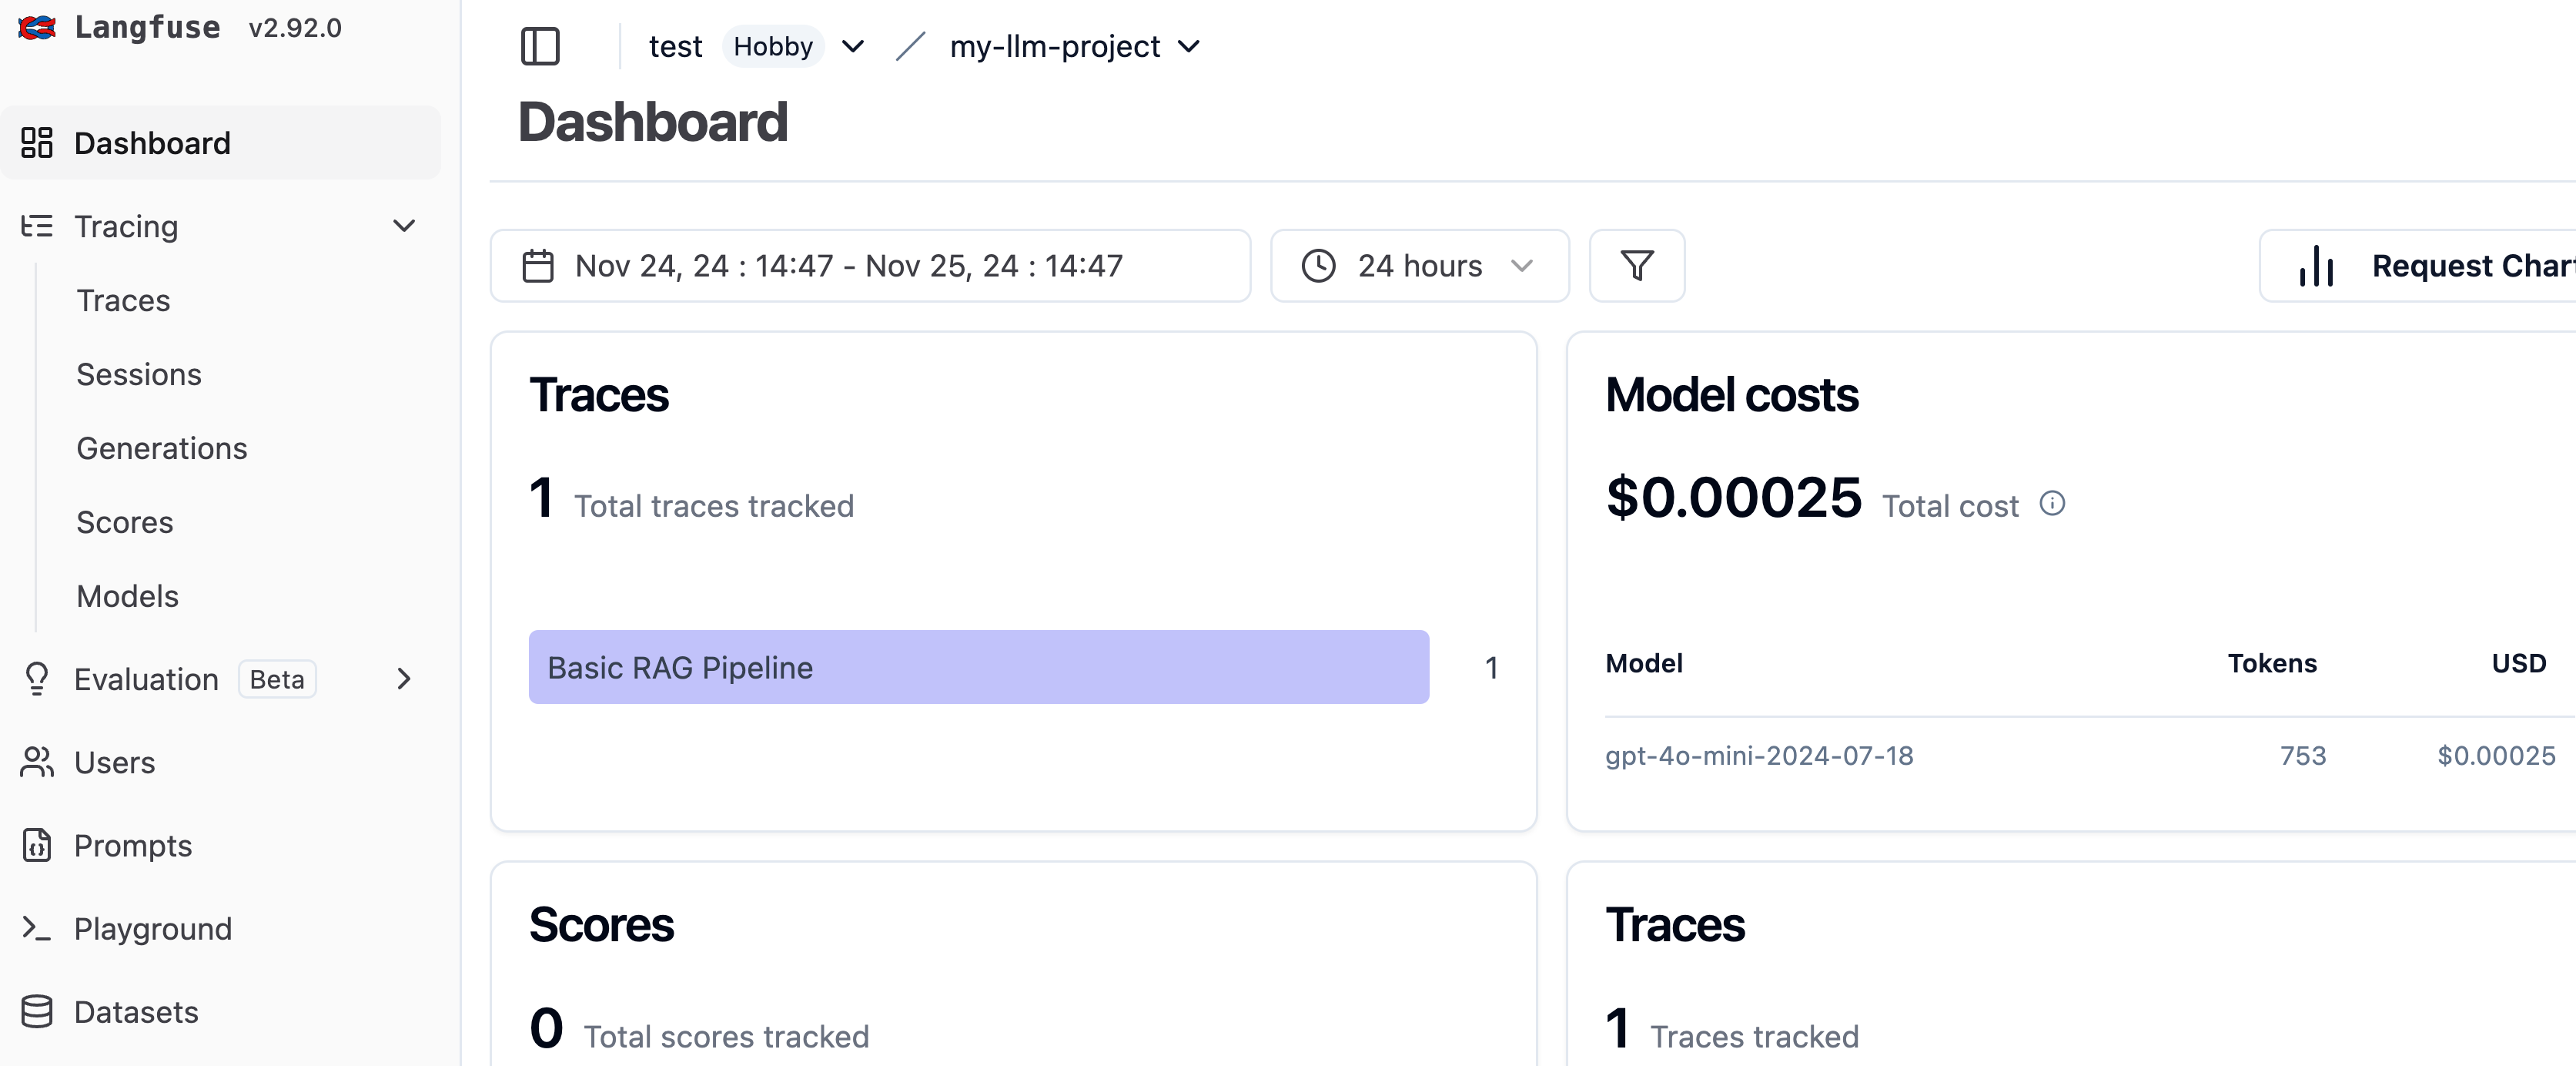2576x1066 pixels.
Task: Open the 24 hours time range dropdown
Action: (x=1419, y=265)
